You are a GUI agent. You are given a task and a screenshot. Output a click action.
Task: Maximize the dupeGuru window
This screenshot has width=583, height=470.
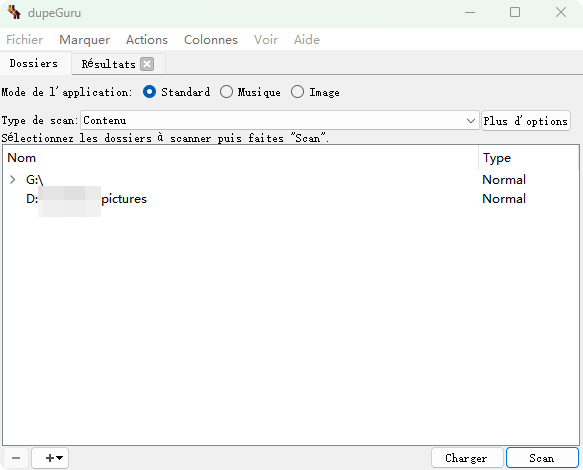coord(515,13)
